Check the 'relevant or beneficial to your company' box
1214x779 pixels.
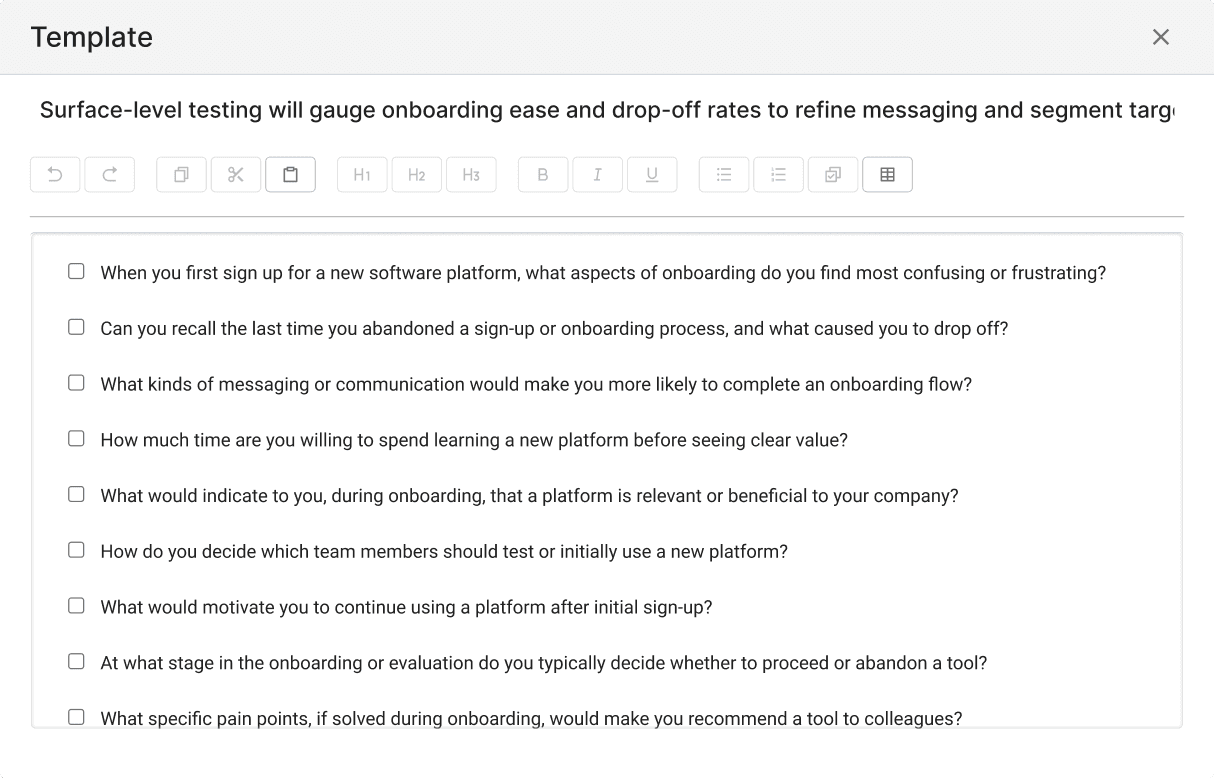point(76,494)
